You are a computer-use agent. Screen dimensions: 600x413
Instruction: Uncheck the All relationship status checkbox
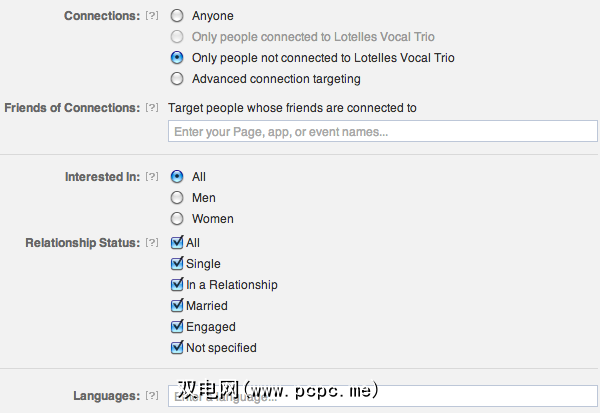[x=178, y=243]
